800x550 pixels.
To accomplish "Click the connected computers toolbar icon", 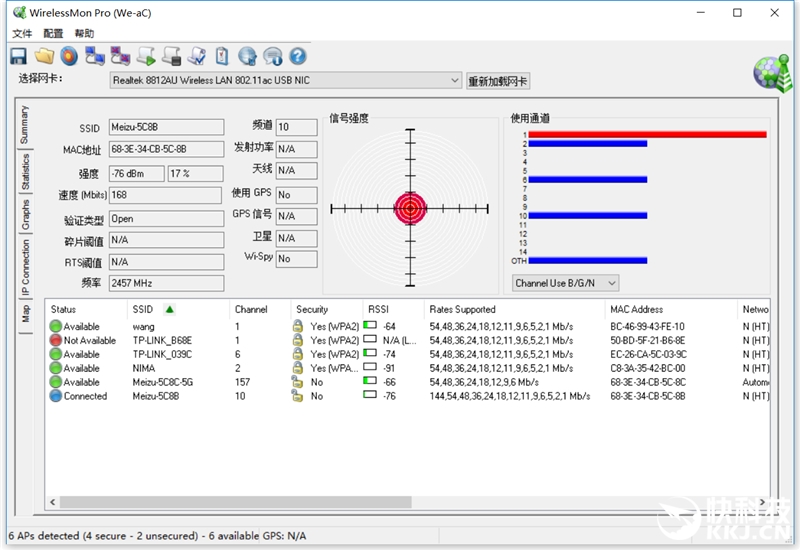I will [95, 56].
